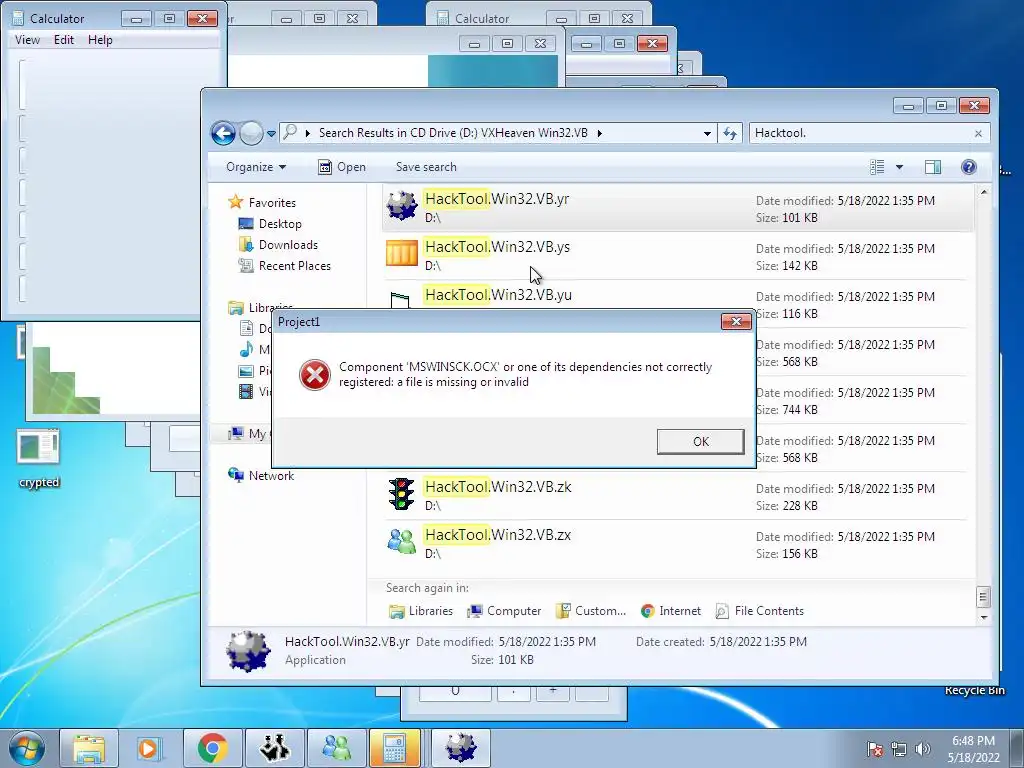Click the Explorer forward navigation button
This screenshot has height=768, width=1024.
coord(251,133)
